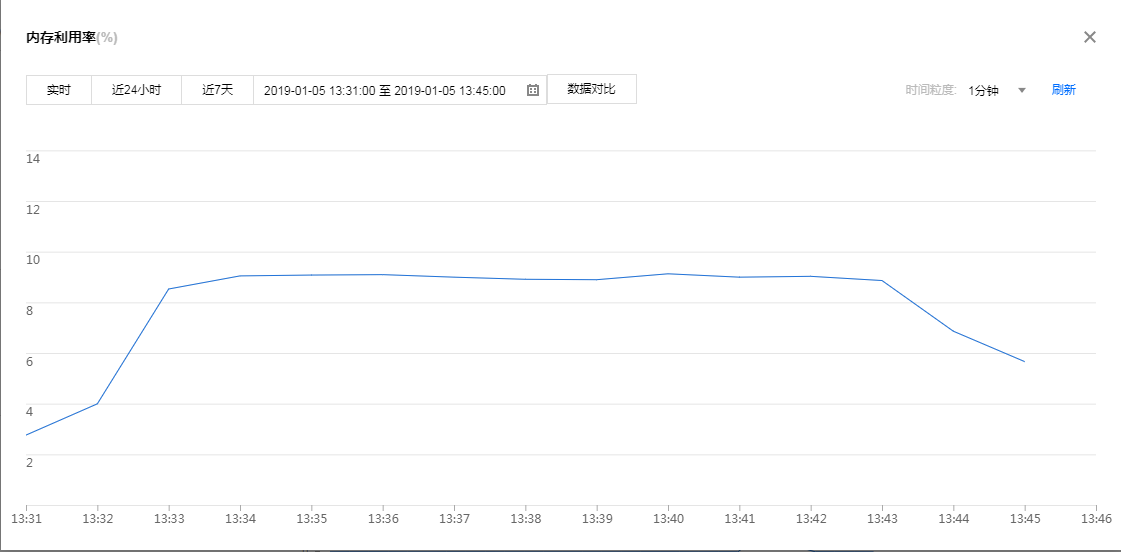
Task: Select the 近24小时 time range
Action: 136,90
